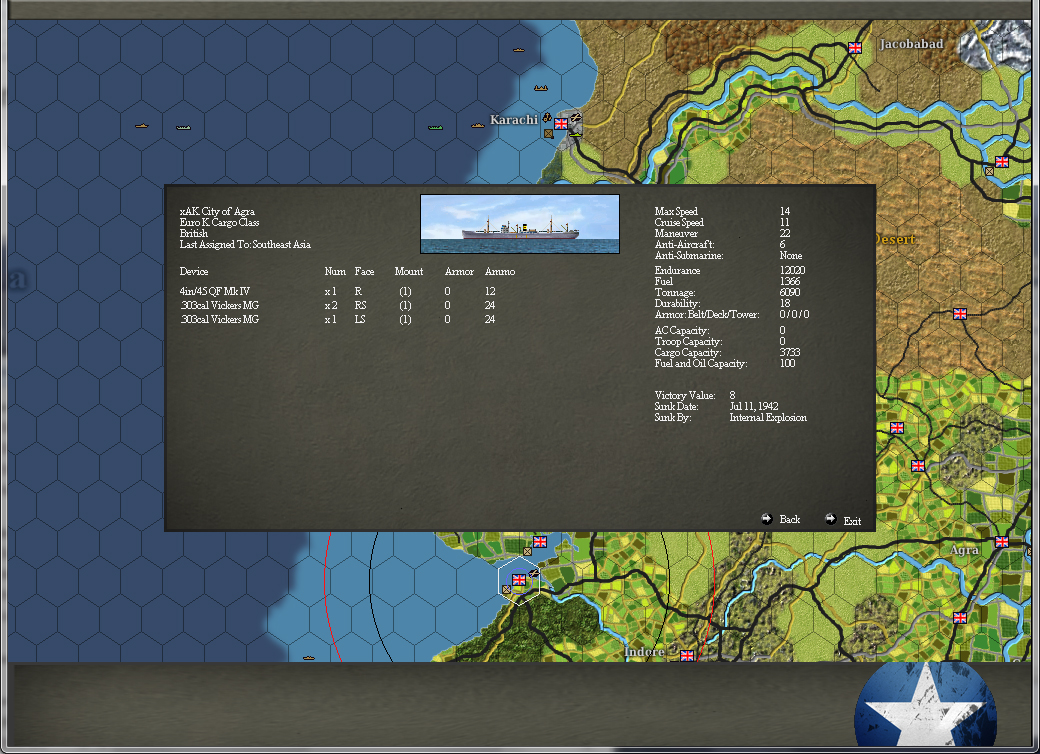Image resolution: width=1040 pixels, height=754 pixels.
Task: Select the British flag at Karachi
Action: click(x=561, y=124)
